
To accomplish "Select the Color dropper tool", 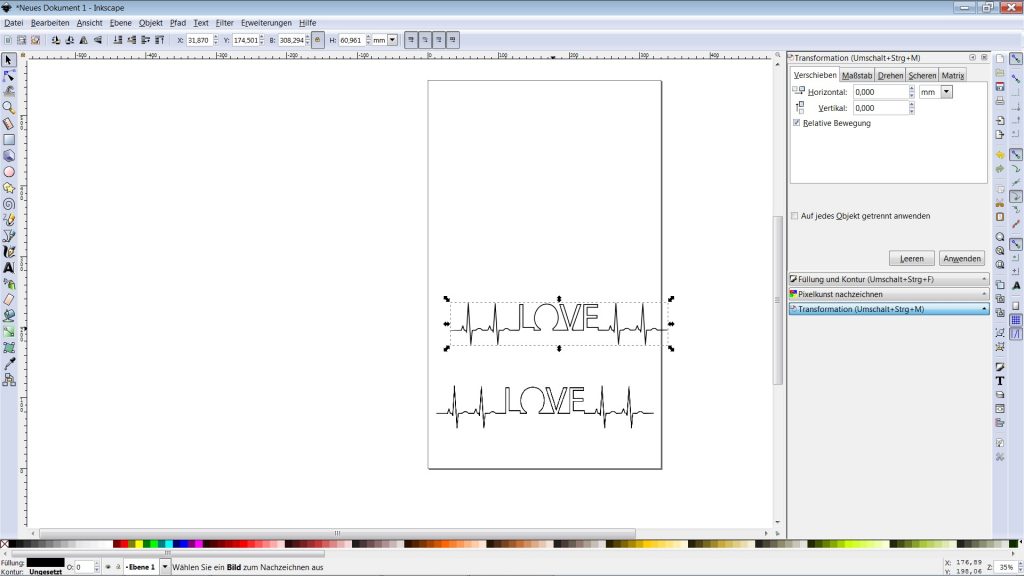I will tap(9, 363).
